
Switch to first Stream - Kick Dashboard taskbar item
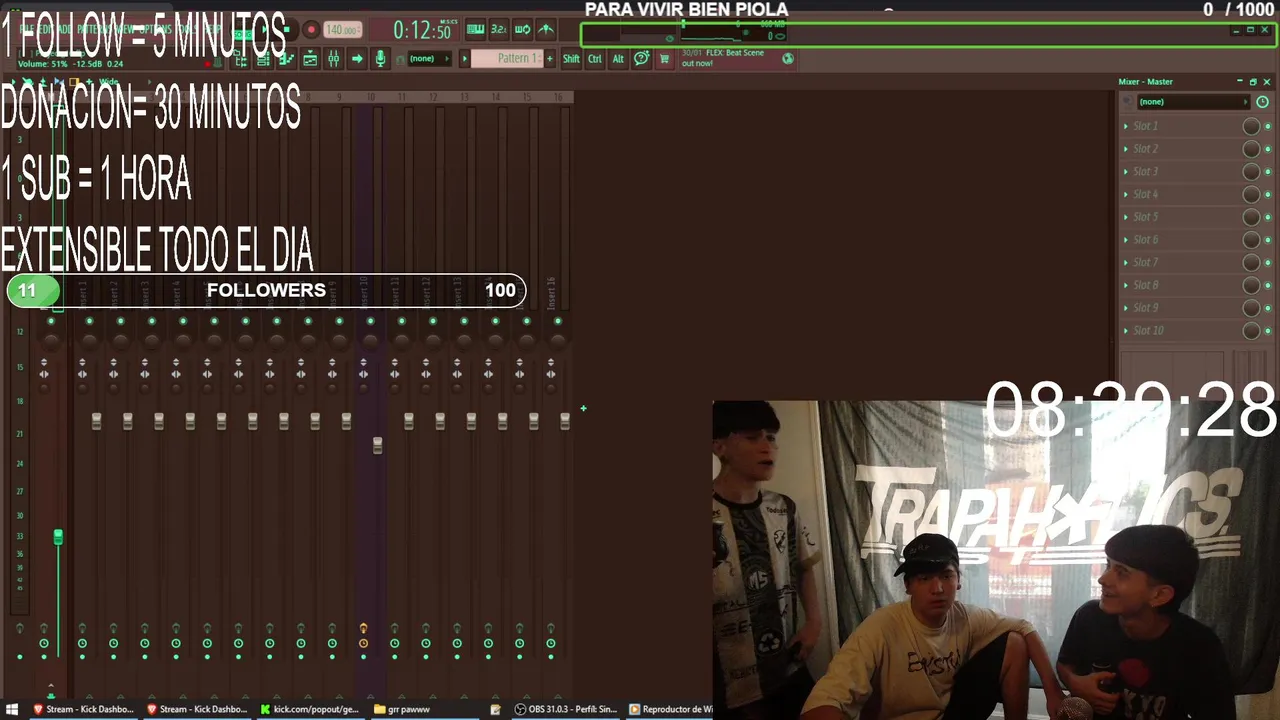tap(84, 709)
